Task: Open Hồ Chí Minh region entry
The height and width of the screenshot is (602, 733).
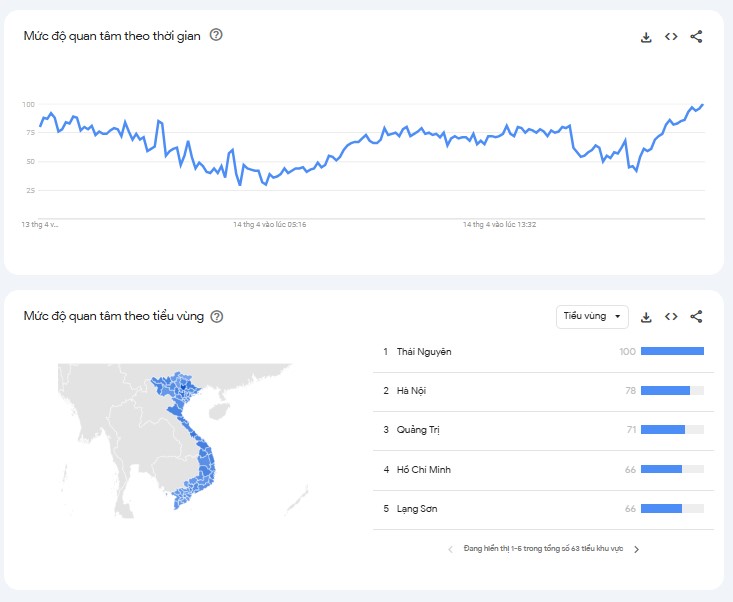Action: coord(424,469)
